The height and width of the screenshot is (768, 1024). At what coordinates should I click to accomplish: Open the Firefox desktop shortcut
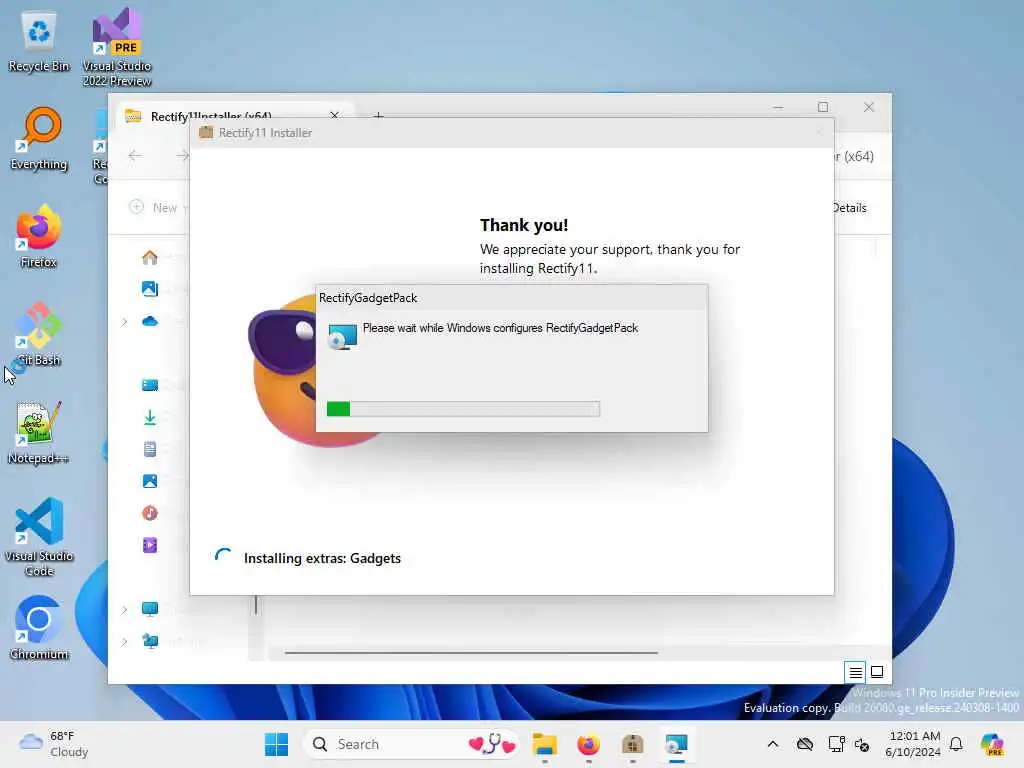39,236
